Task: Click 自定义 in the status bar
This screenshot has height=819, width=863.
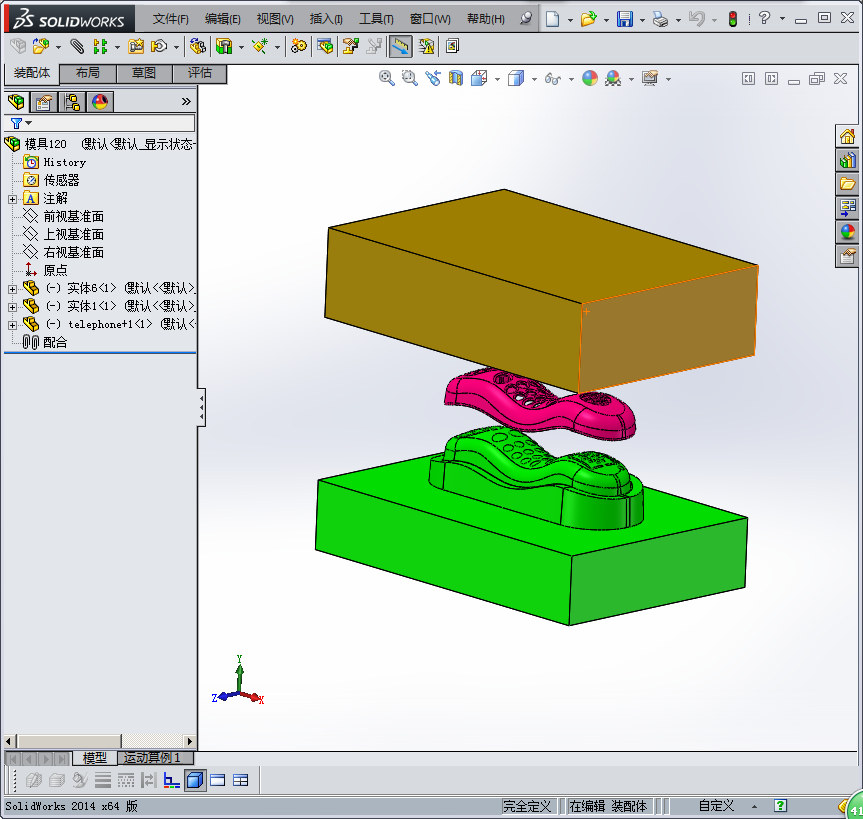Action: tap(716, 805)
